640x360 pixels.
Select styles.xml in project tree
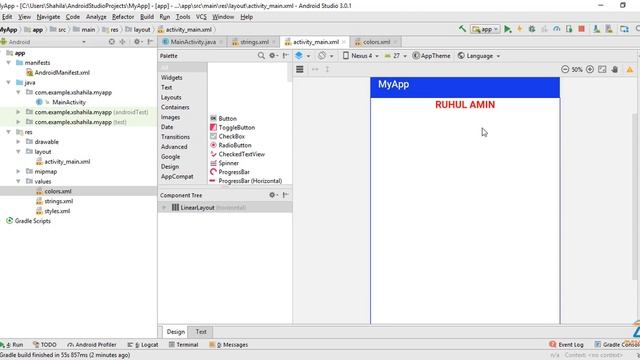click(x=53, y=211)
